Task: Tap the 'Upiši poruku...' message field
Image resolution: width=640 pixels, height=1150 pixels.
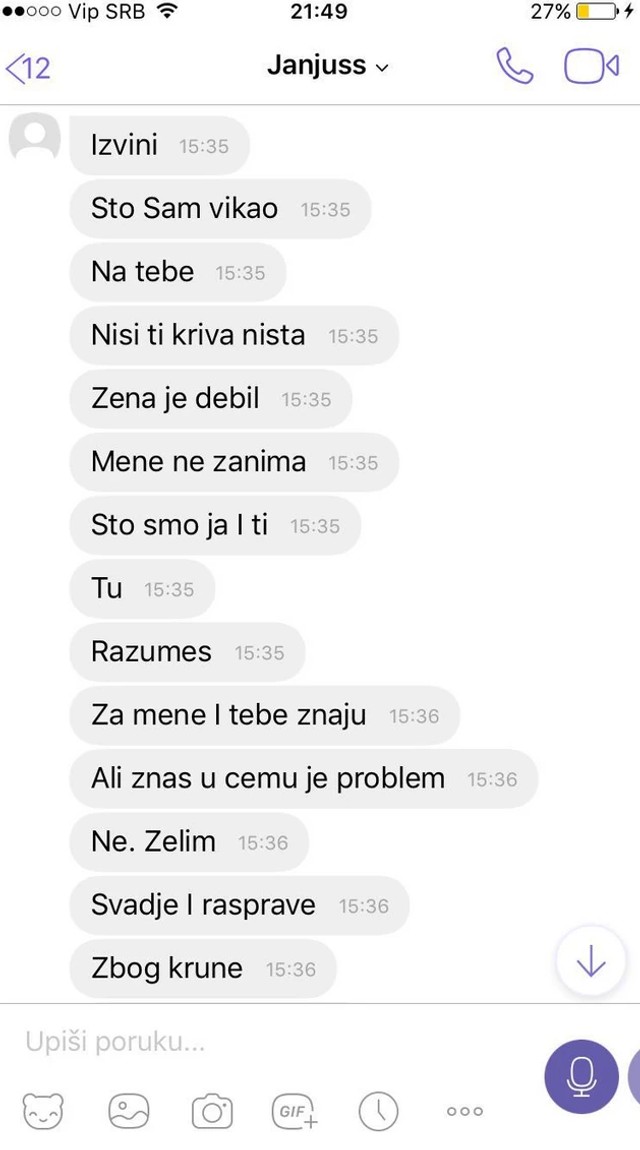Action: 279,1041
